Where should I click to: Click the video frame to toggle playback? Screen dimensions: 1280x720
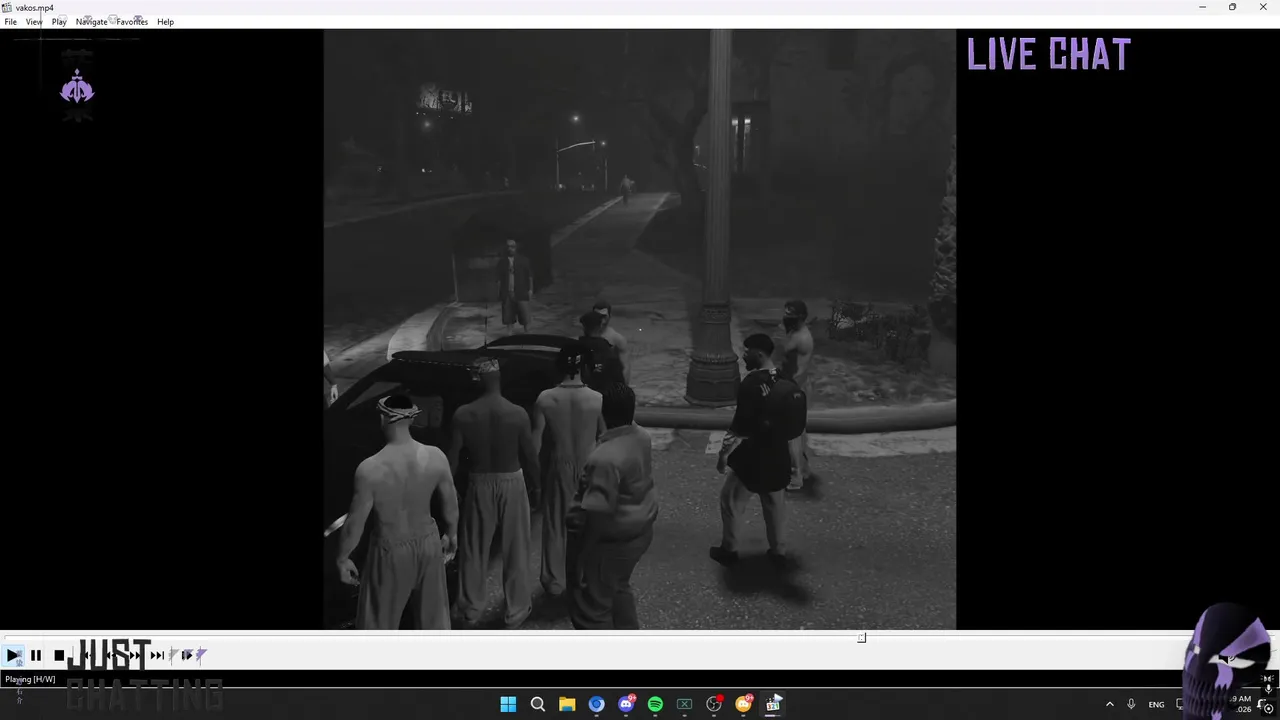coord(639,330)
